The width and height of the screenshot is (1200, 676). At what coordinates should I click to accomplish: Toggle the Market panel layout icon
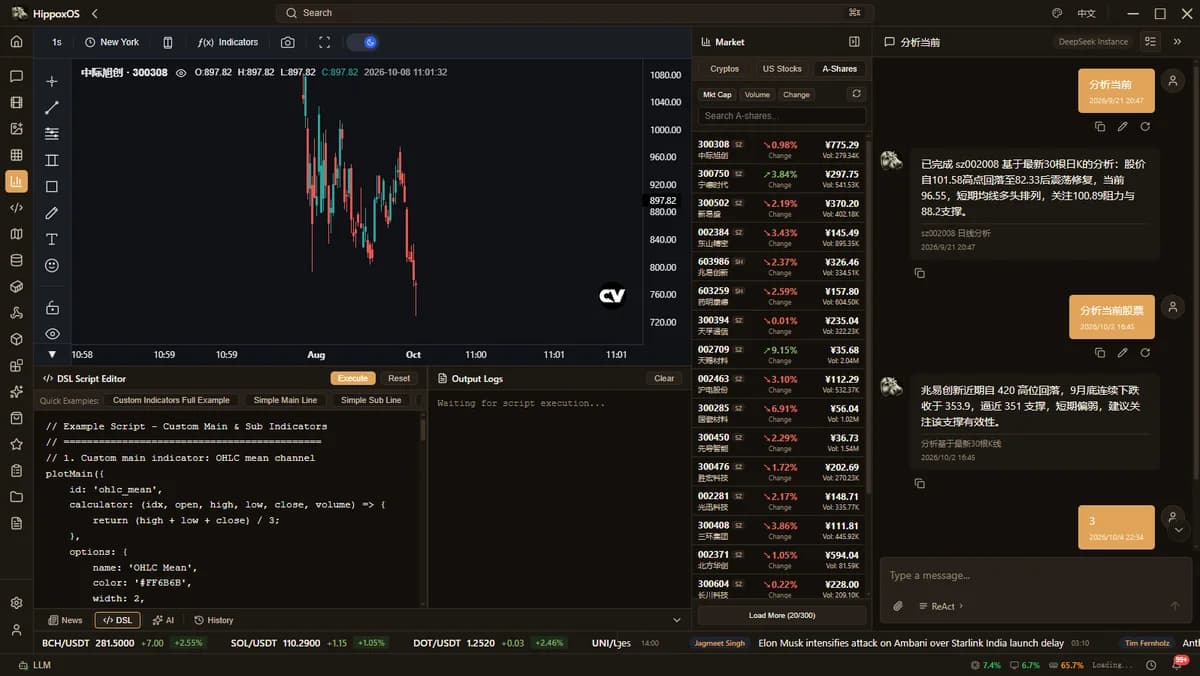[x=854, y=42]
